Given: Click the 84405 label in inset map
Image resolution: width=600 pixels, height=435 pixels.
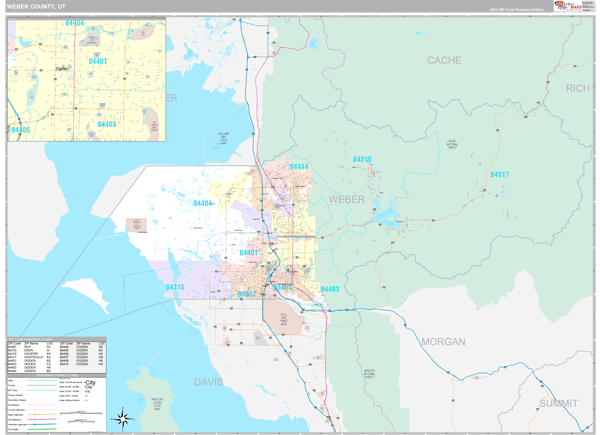Looking at the screenshot, I should click(x=20, y=130).
